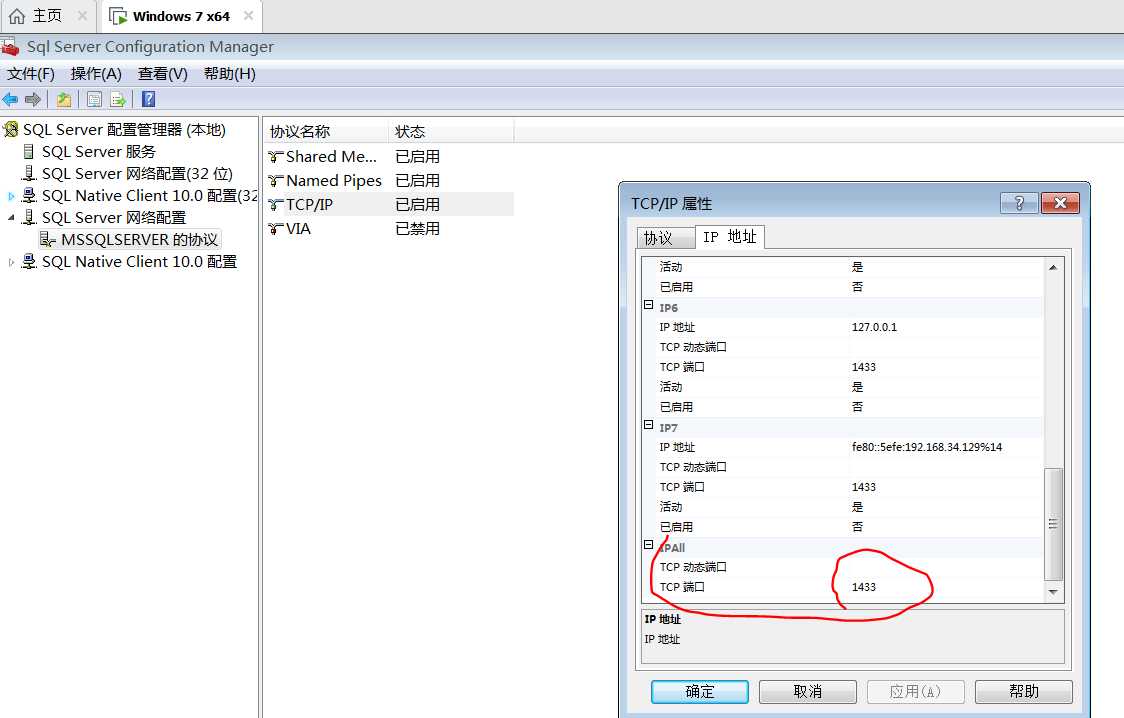The width and height of the screenshot is (1124, 718).
Task: Collapse the IP7 section
Action: [x=649, y=425]
